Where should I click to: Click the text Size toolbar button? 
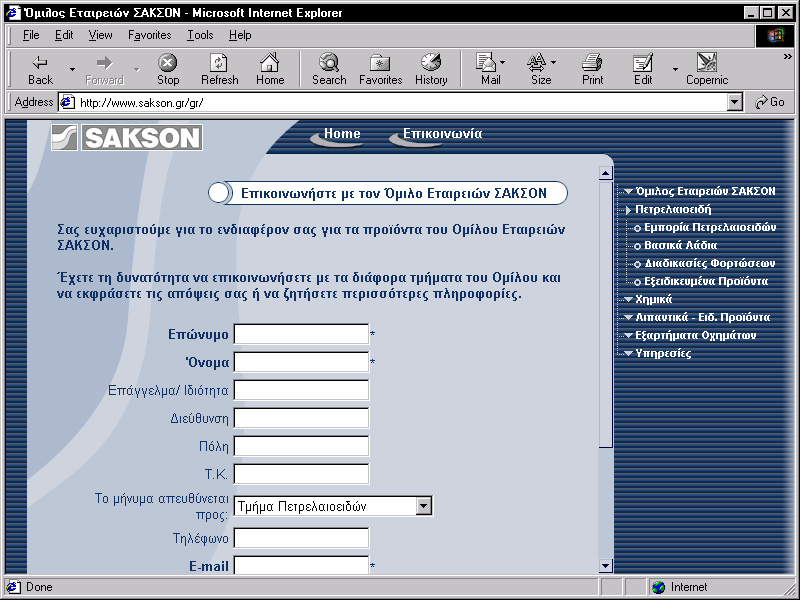point(541,70)
